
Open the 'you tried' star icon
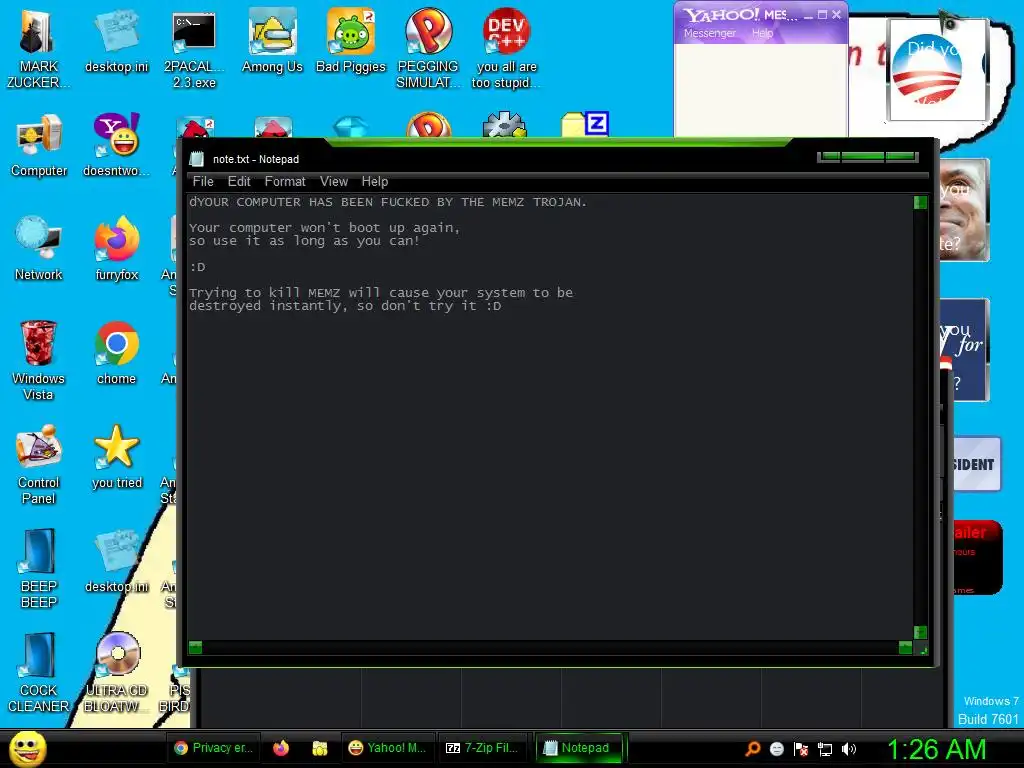116,456
